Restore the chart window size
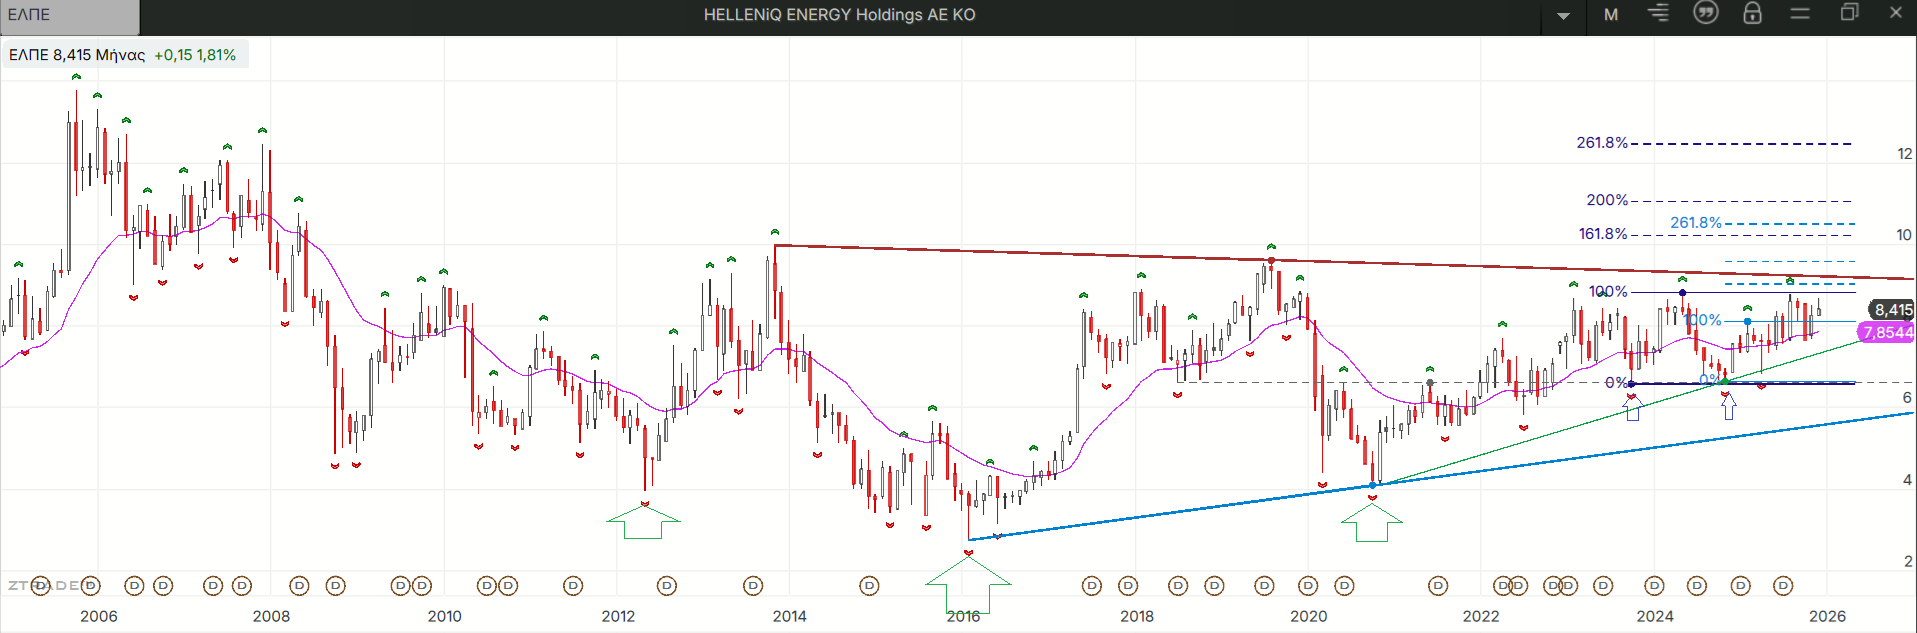The height and width of the screenshot is (633, 1917). coord(1849,13)
